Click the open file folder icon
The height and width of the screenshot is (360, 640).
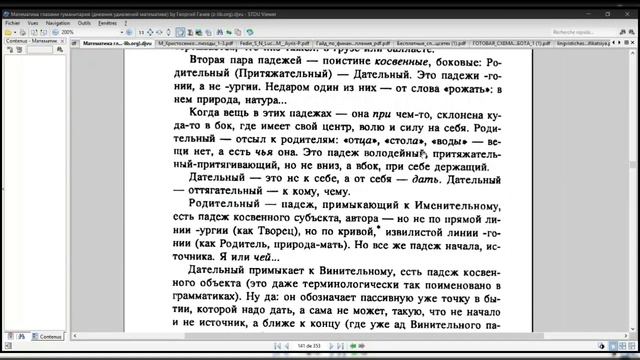tap(8, 32)
